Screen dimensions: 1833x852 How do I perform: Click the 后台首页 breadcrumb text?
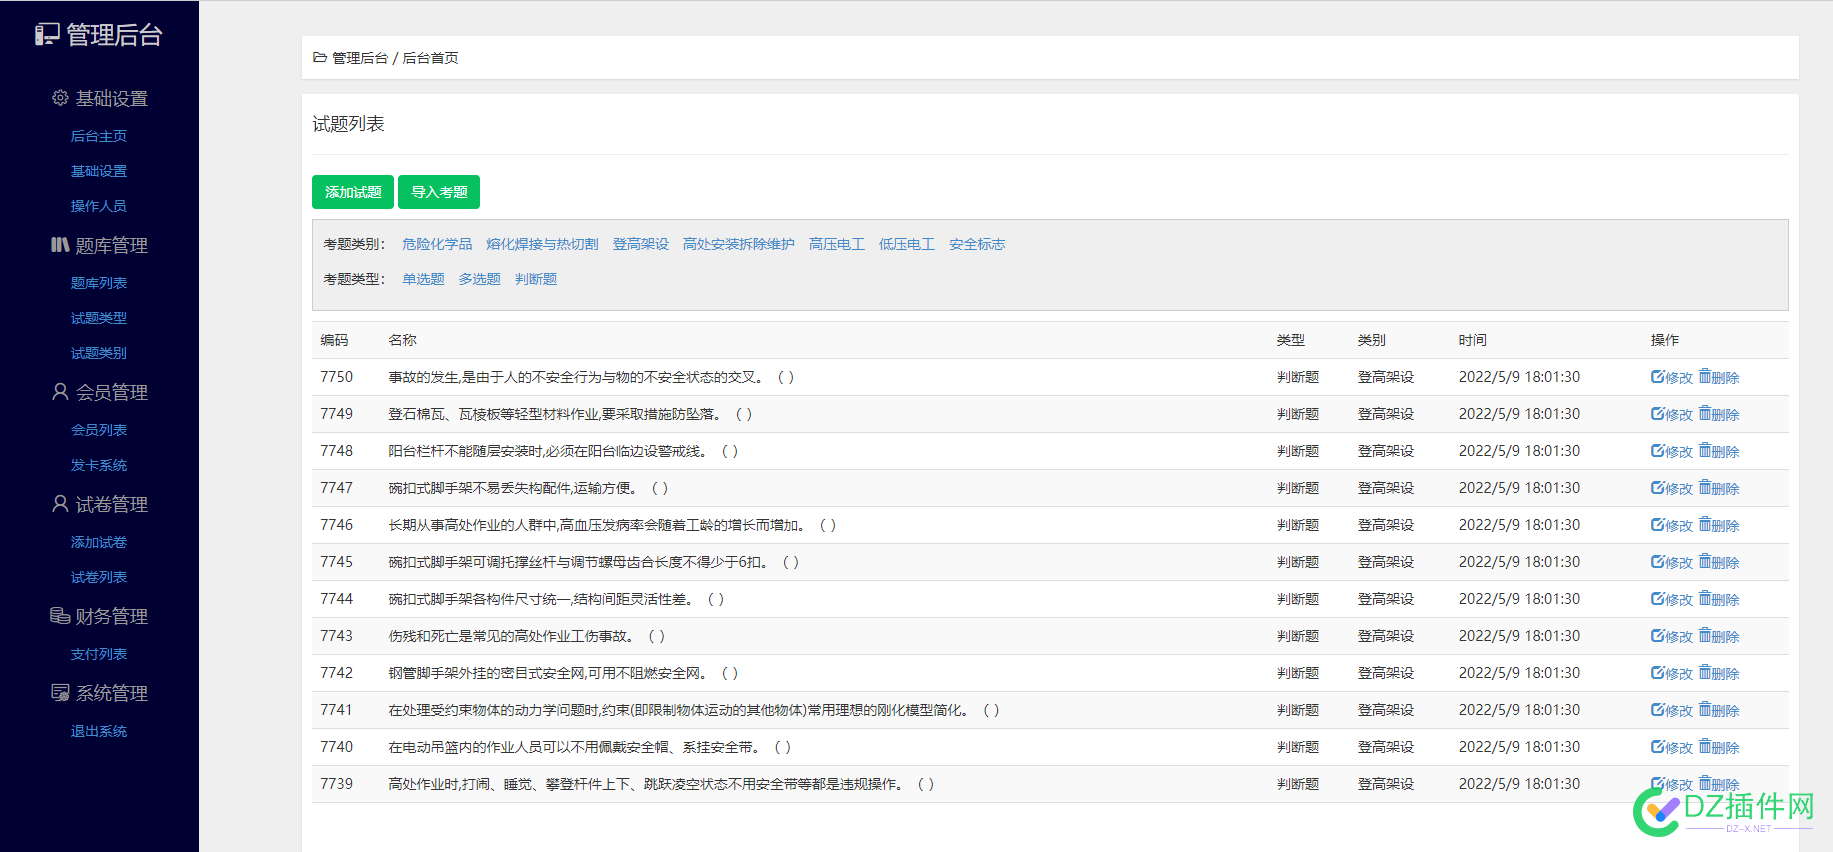click(430, 58)
